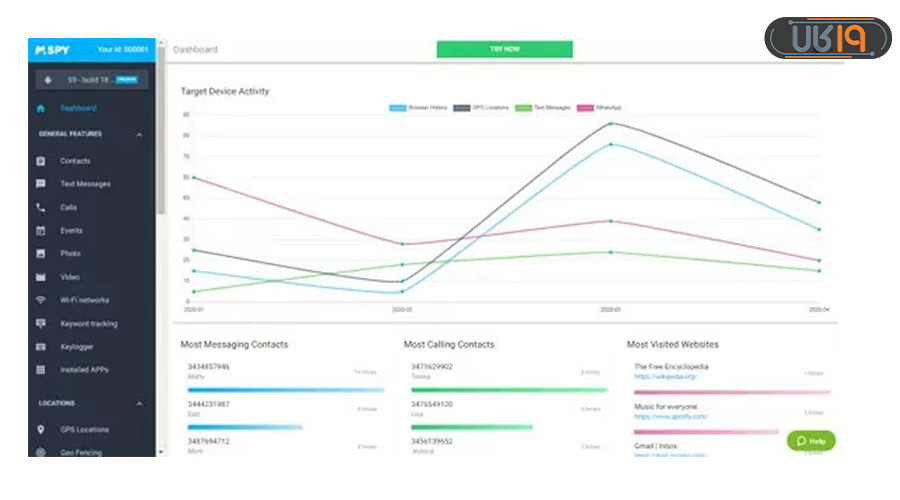Collapse the General Features section
The height and width of the screenshot is (500, 900).
[x=139, y=134]
